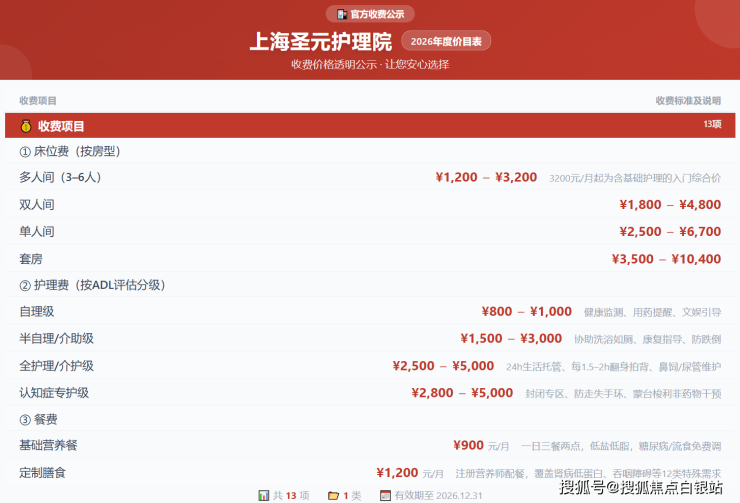Click note starting with 注册营养师配餐
740x503 pixels.
(588, 473)
